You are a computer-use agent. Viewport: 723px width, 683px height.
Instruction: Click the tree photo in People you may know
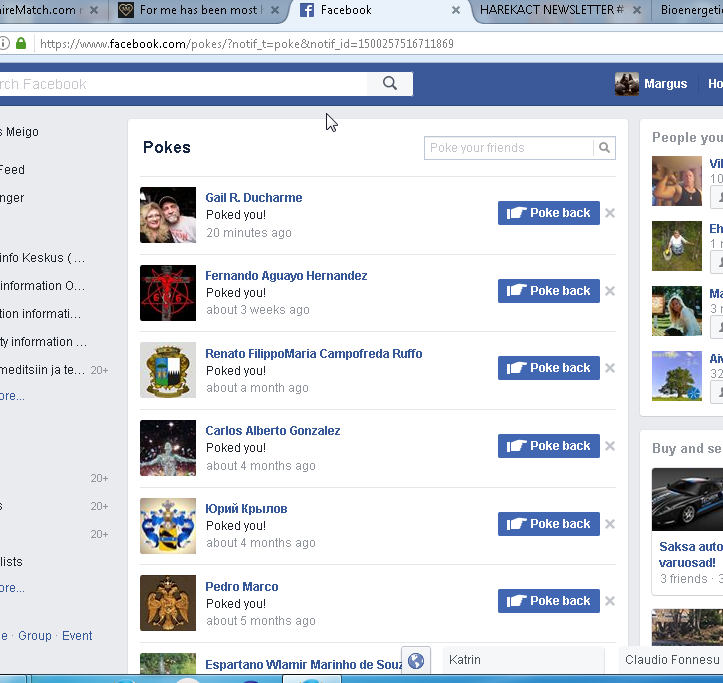(x=677, y=376)
